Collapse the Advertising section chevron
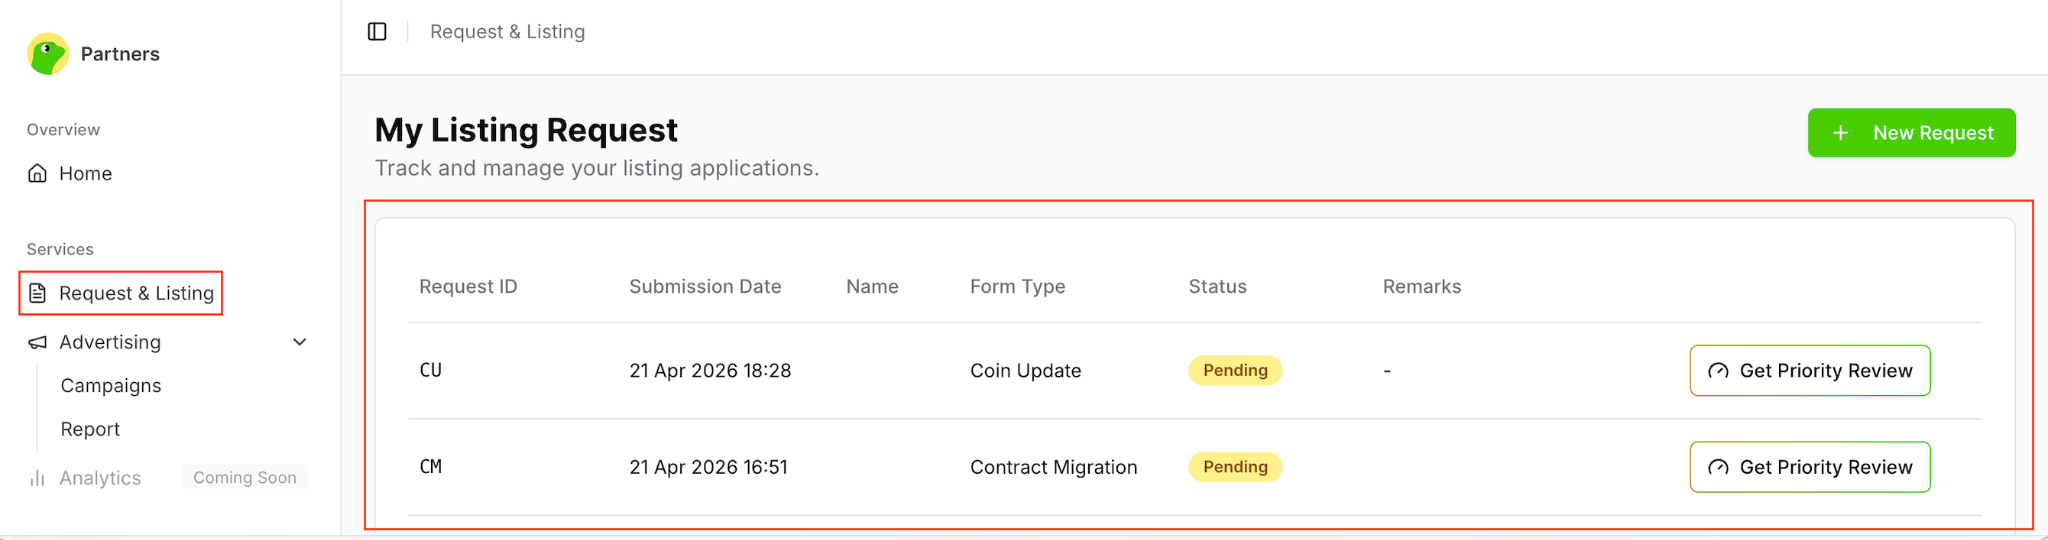 click(x=299, y=342)
